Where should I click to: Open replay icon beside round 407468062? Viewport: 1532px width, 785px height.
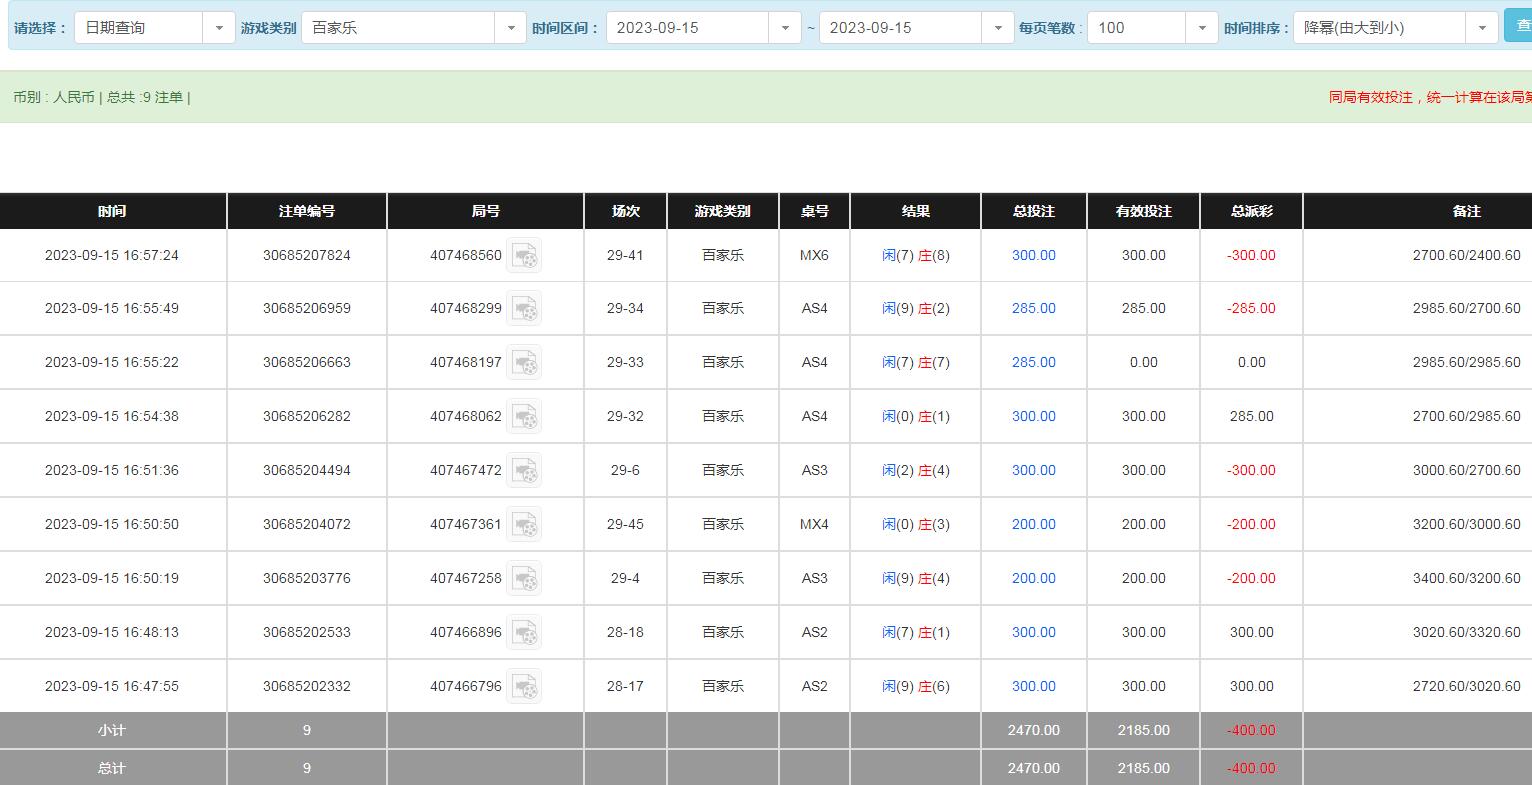524,417
